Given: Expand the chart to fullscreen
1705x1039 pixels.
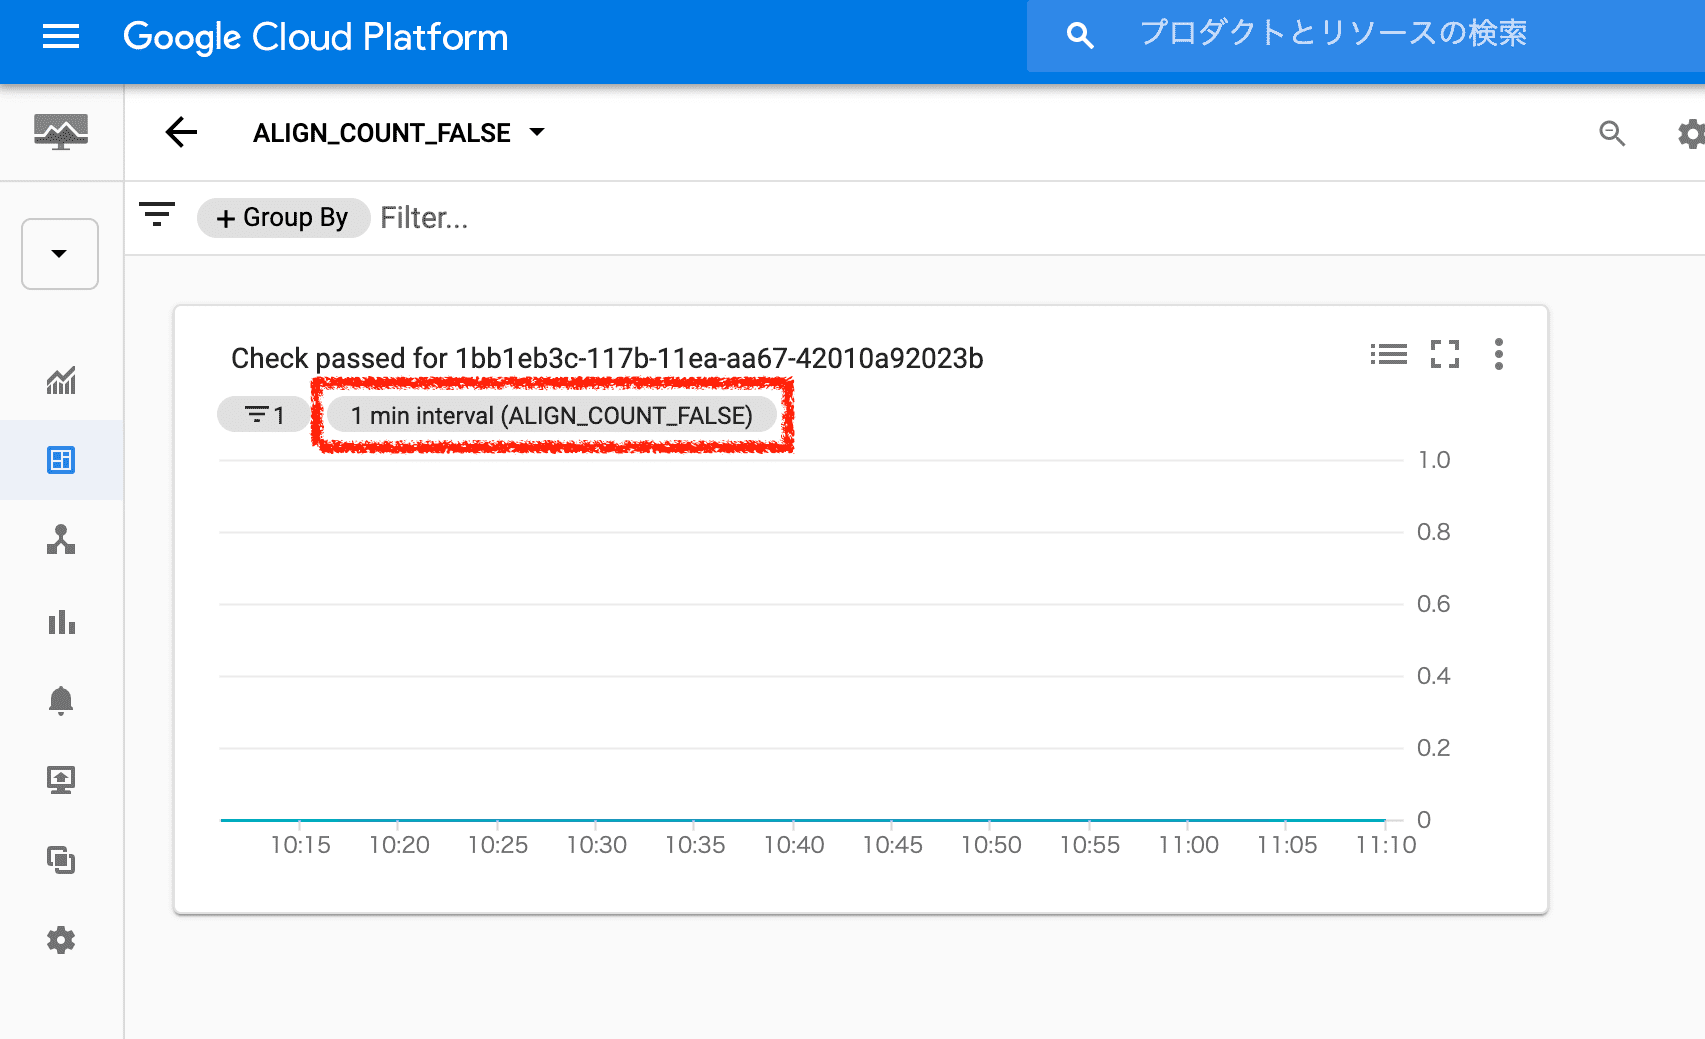Looking at the screenshot, I should [x=1445, y=354].
